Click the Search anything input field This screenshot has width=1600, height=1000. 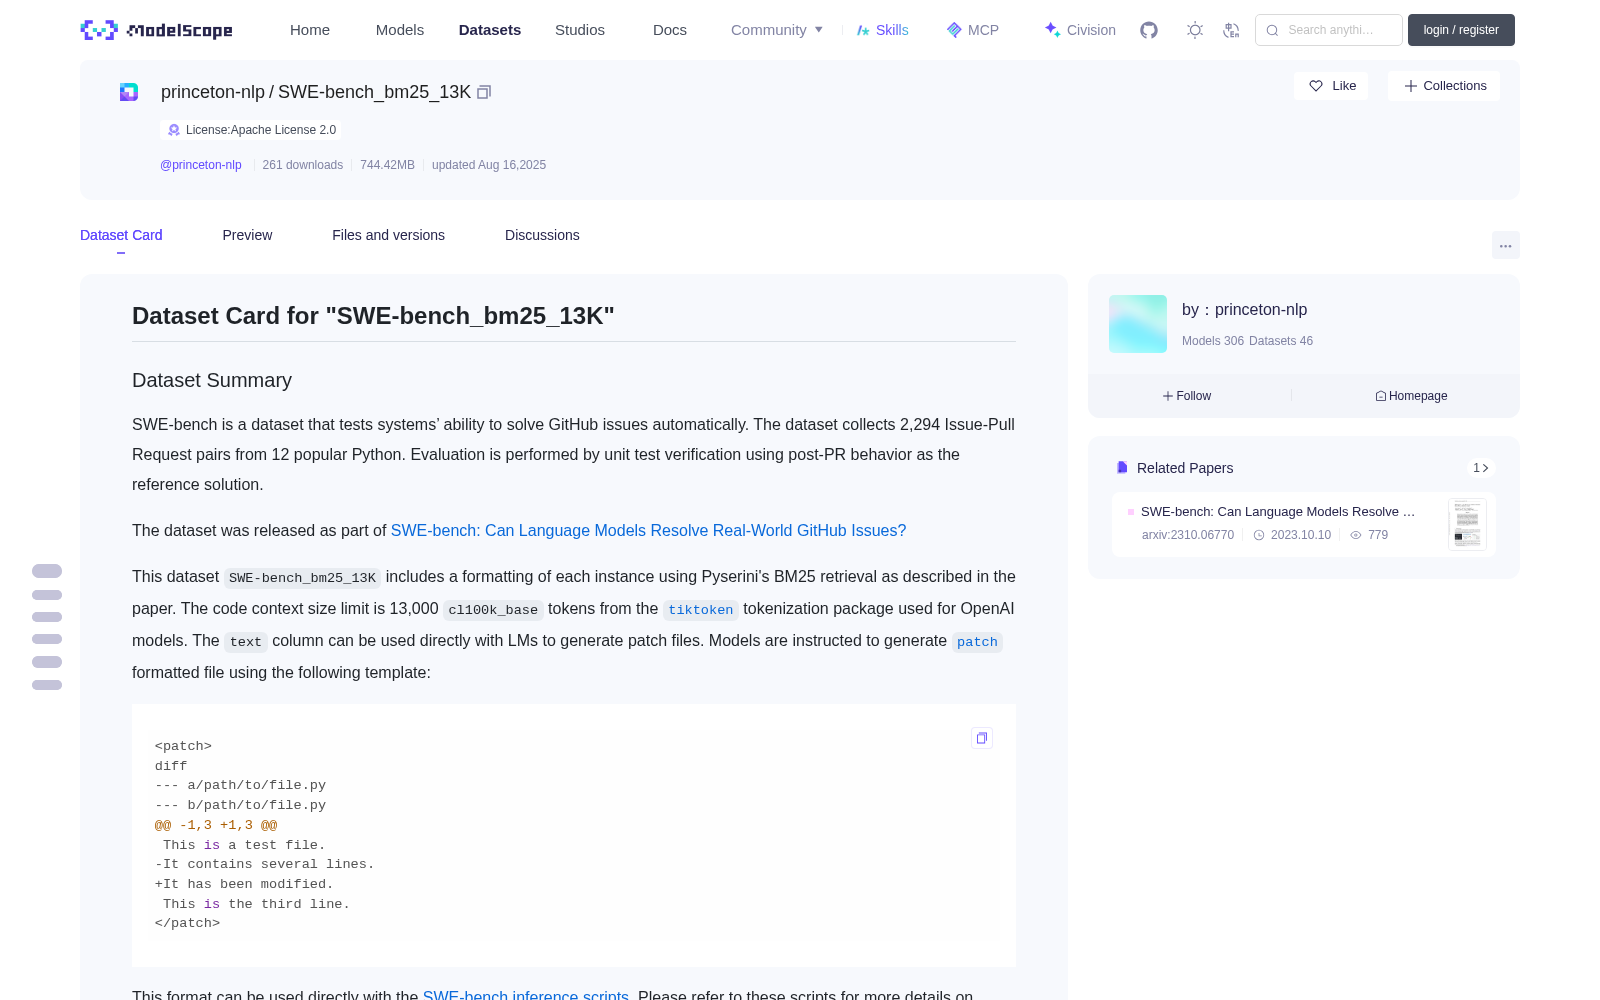tap(1329, 30)
